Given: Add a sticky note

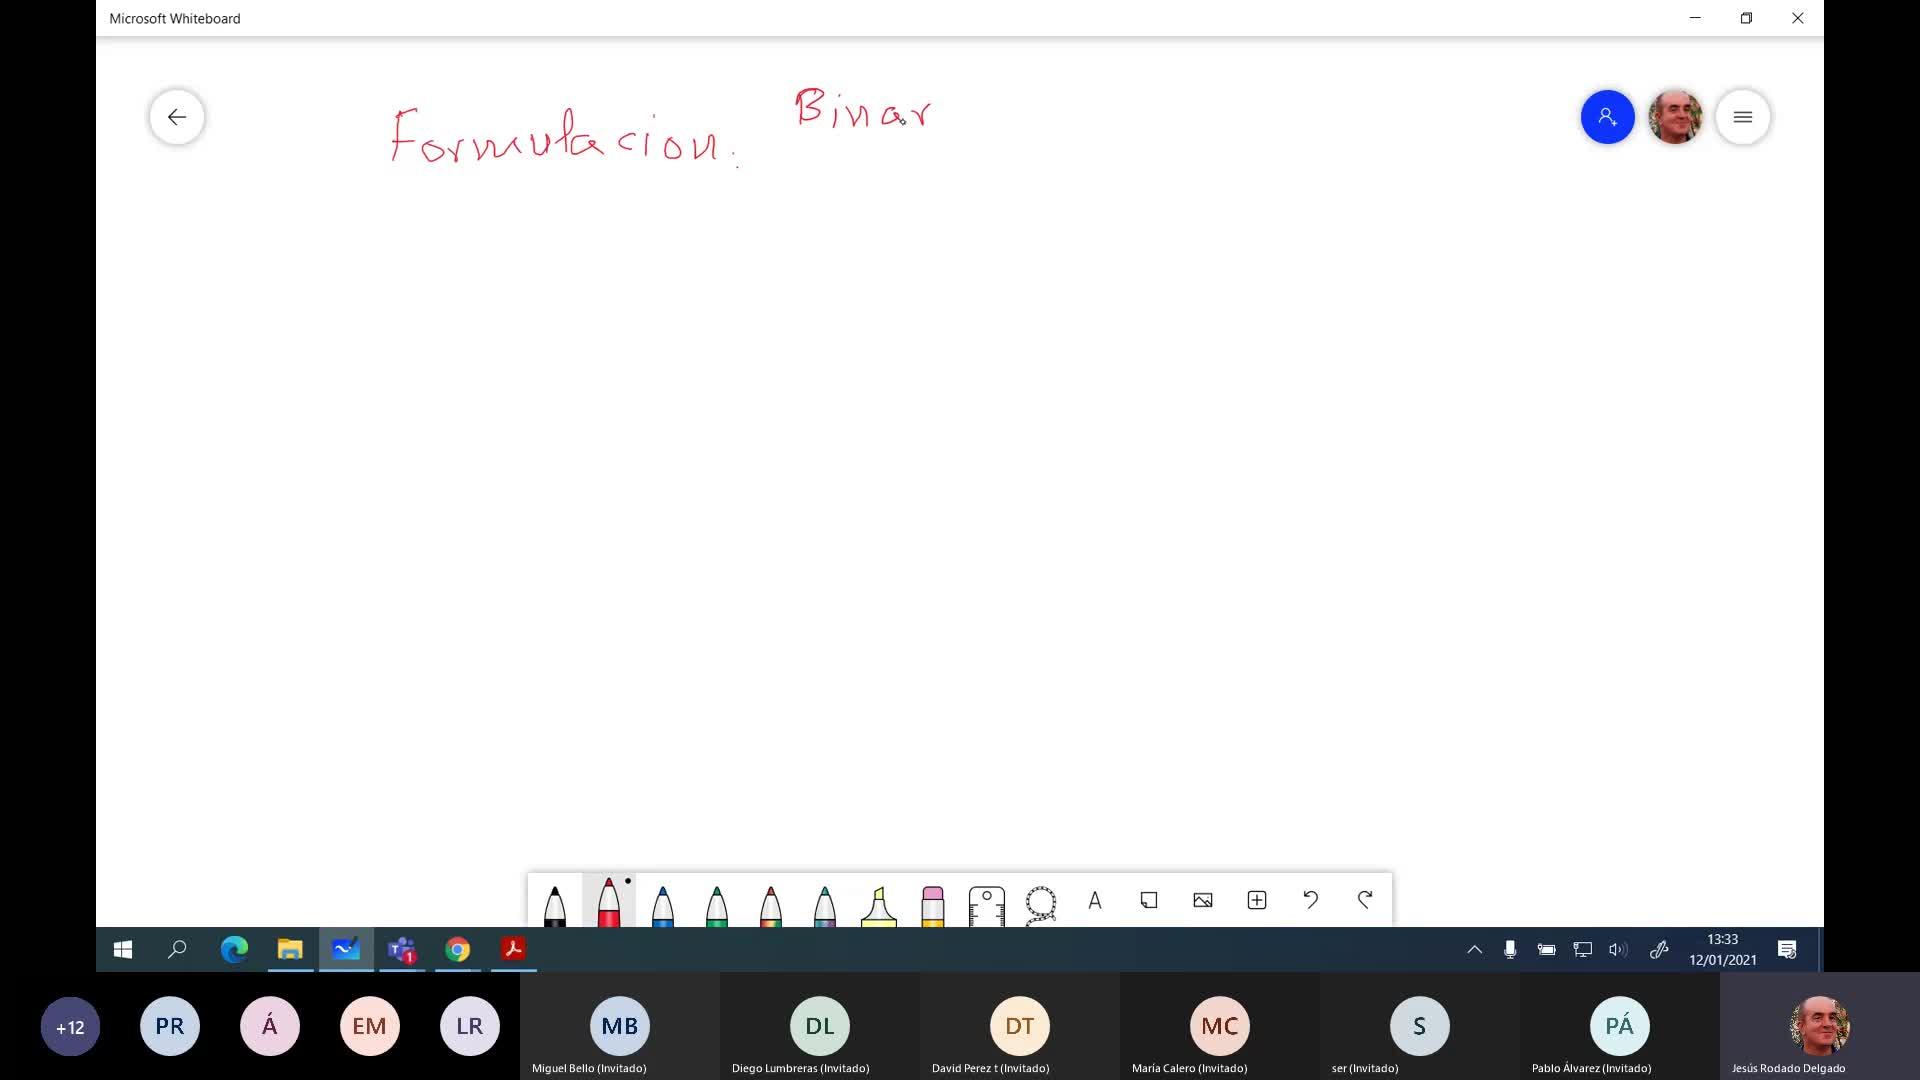Looking at the screenshot, I should (1149, 901).
